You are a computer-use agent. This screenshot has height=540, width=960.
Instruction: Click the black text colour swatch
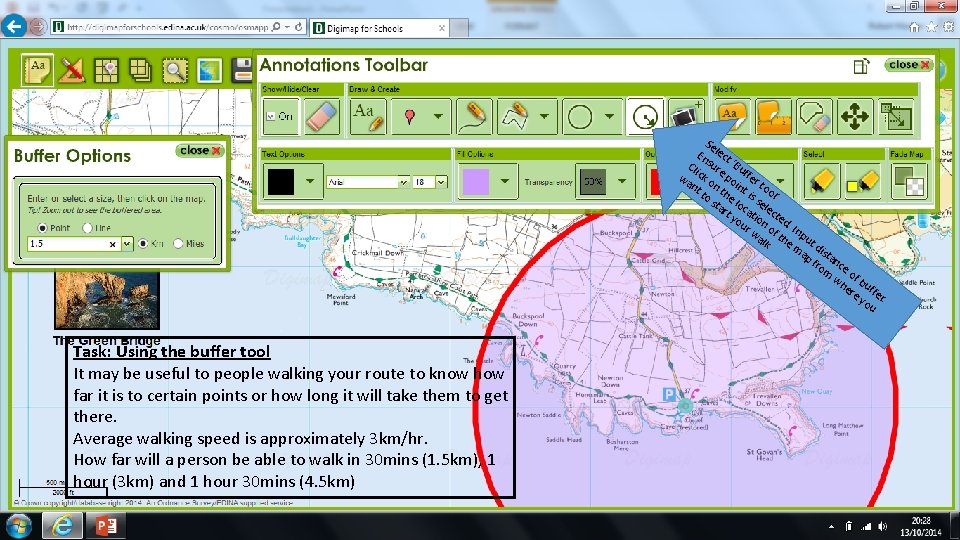point(281,182)
